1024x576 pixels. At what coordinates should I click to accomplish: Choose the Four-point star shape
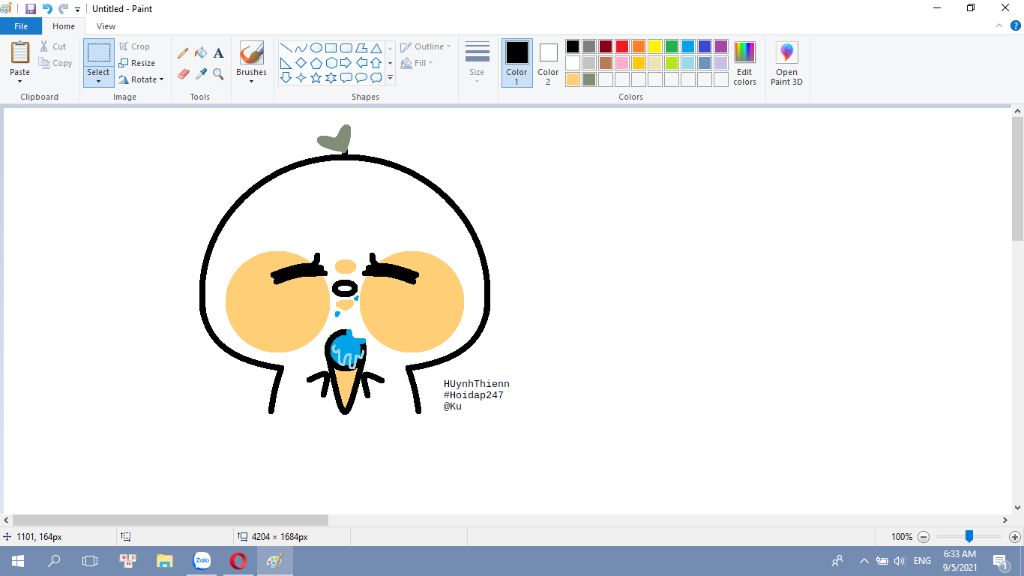(x=300, y=78)
